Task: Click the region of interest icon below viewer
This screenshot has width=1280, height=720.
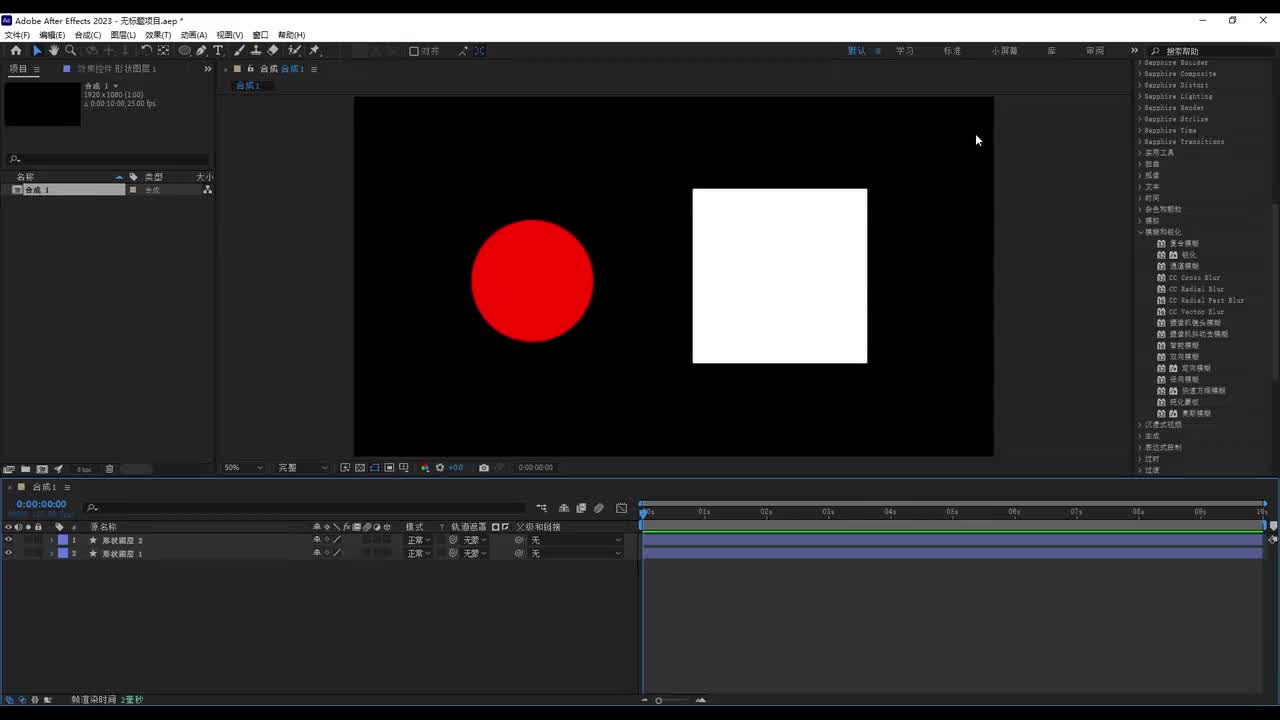Action: coord(389,467)
